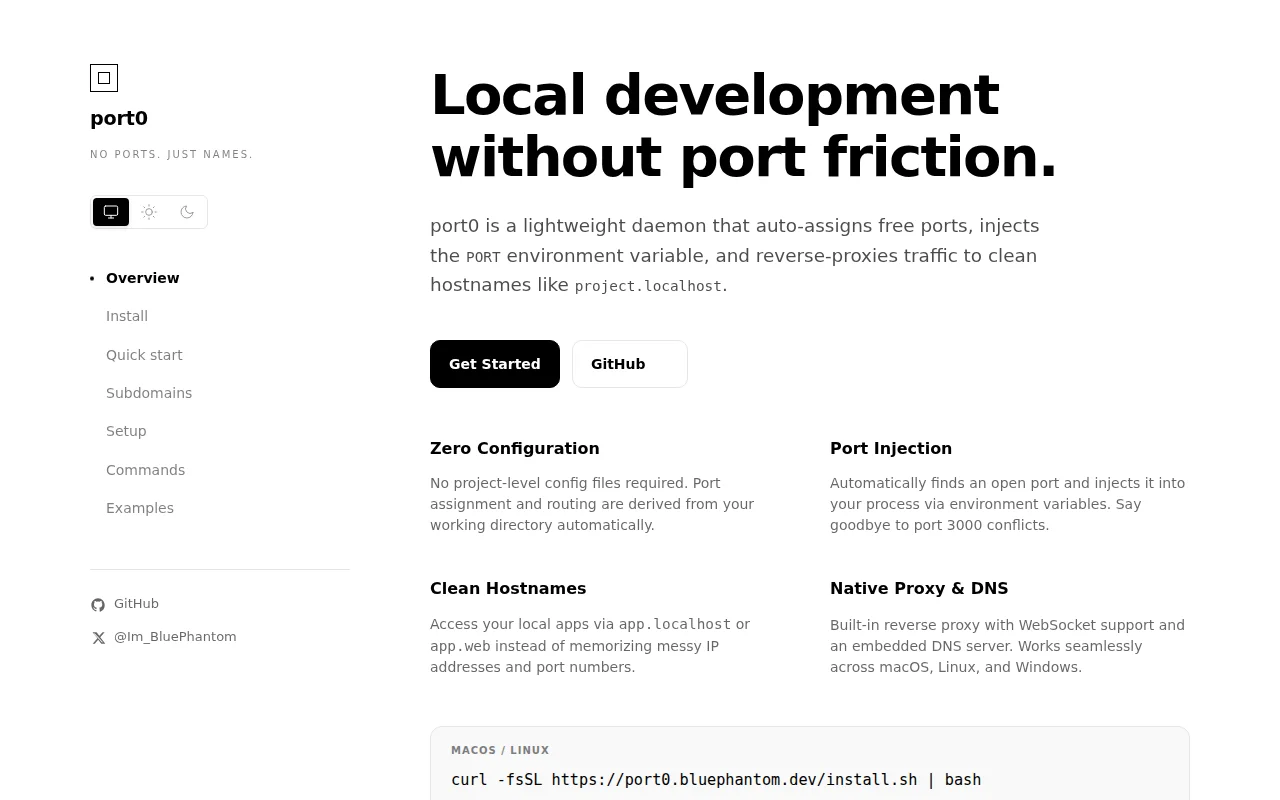Open the Examples nav item

tap(140, 508)
